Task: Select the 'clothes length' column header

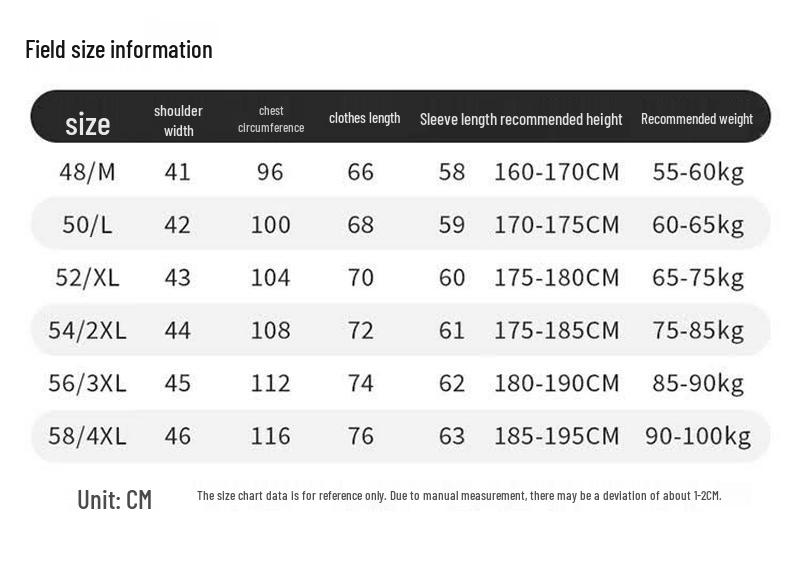Action: (365, 118)
